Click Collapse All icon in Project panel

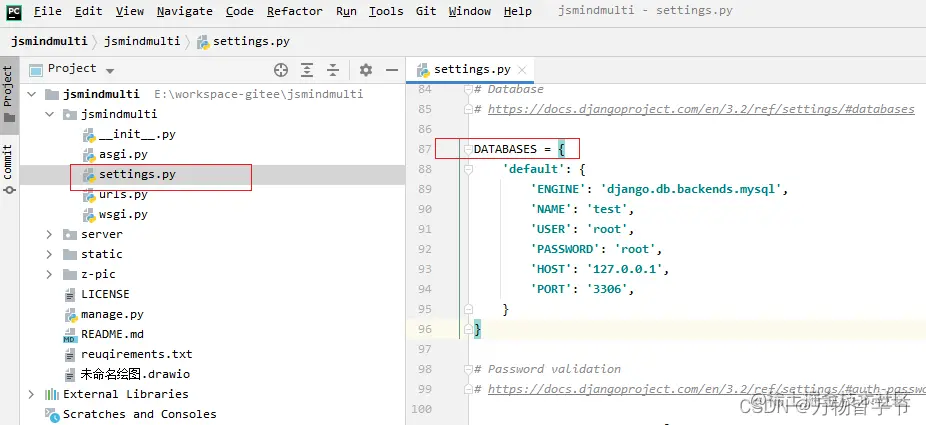(x=333, y=70)
